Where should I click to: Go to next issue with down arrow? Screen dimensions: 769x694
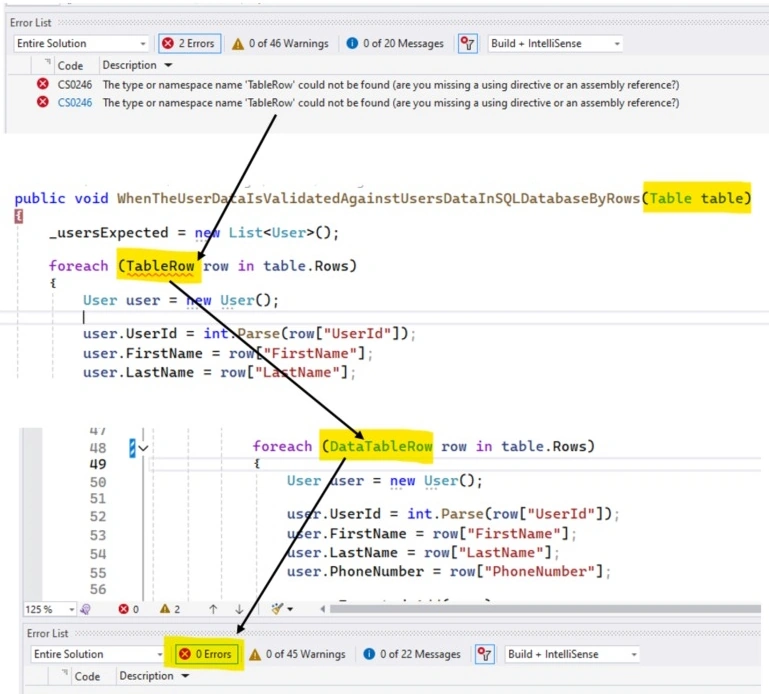pos(239,609)
